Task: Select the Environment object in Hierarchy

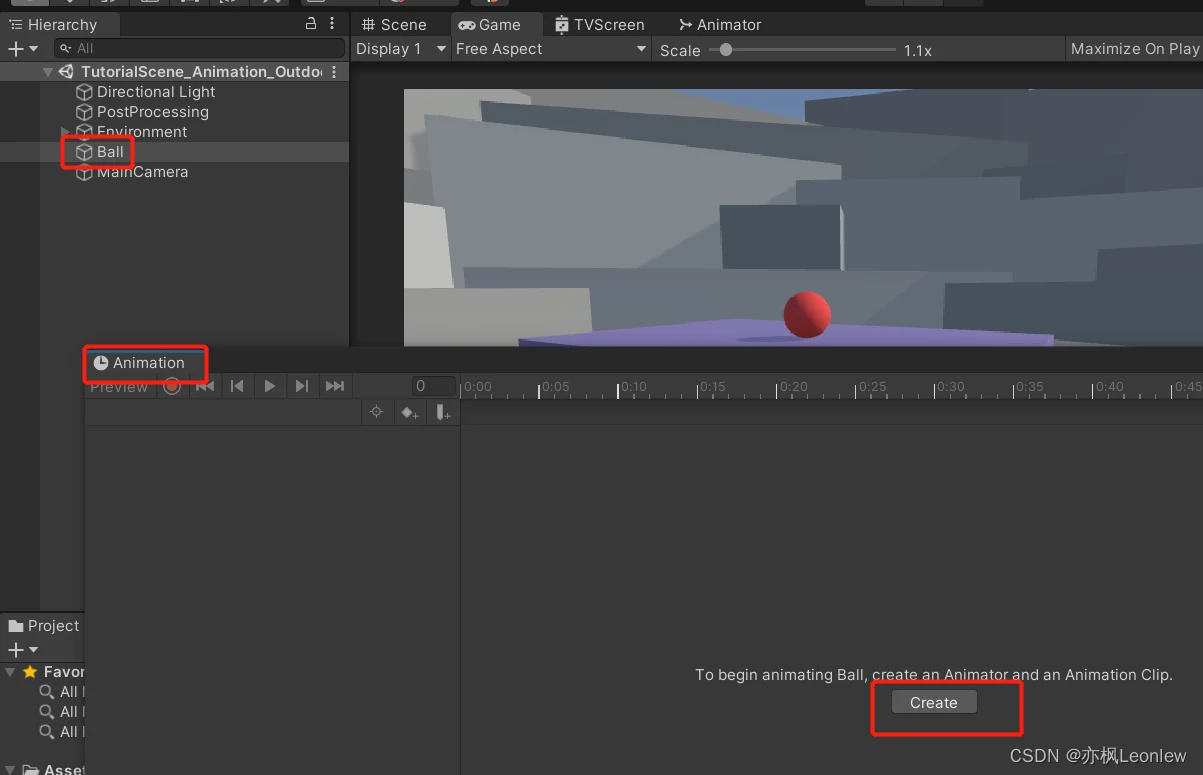Action: click(142, 132)
